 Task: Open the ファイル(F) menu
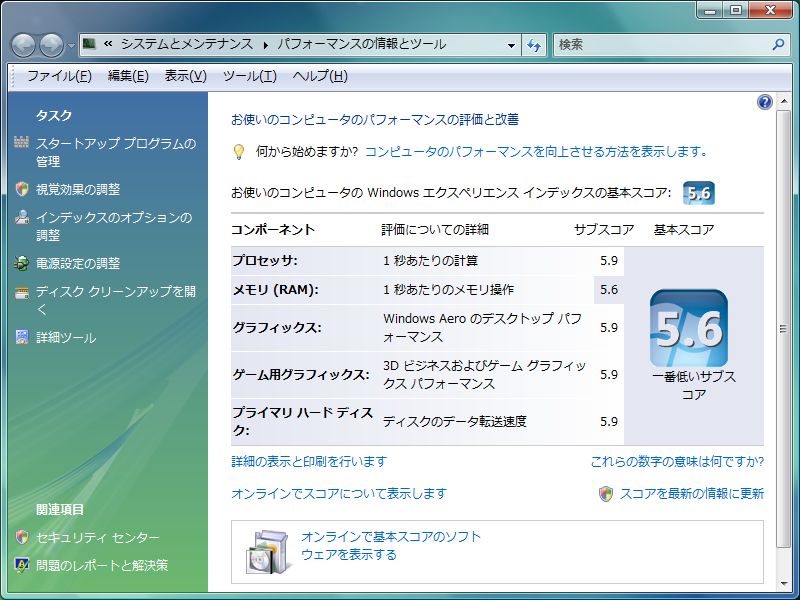[x=59, y=76]
